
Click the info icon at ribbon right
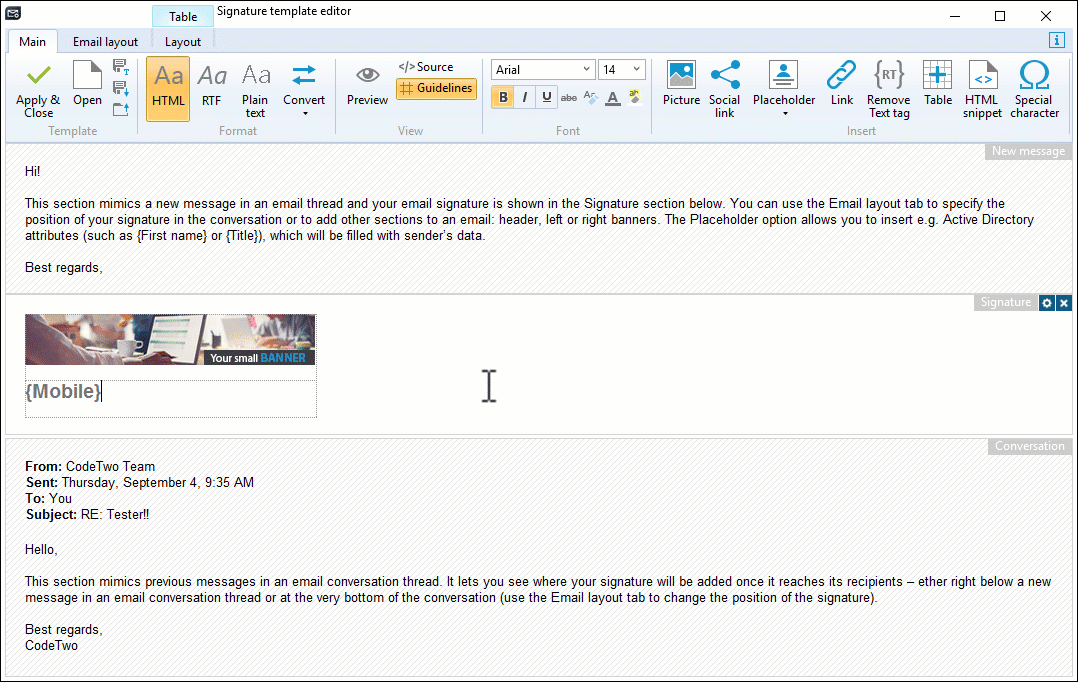tap(1057, 41)
